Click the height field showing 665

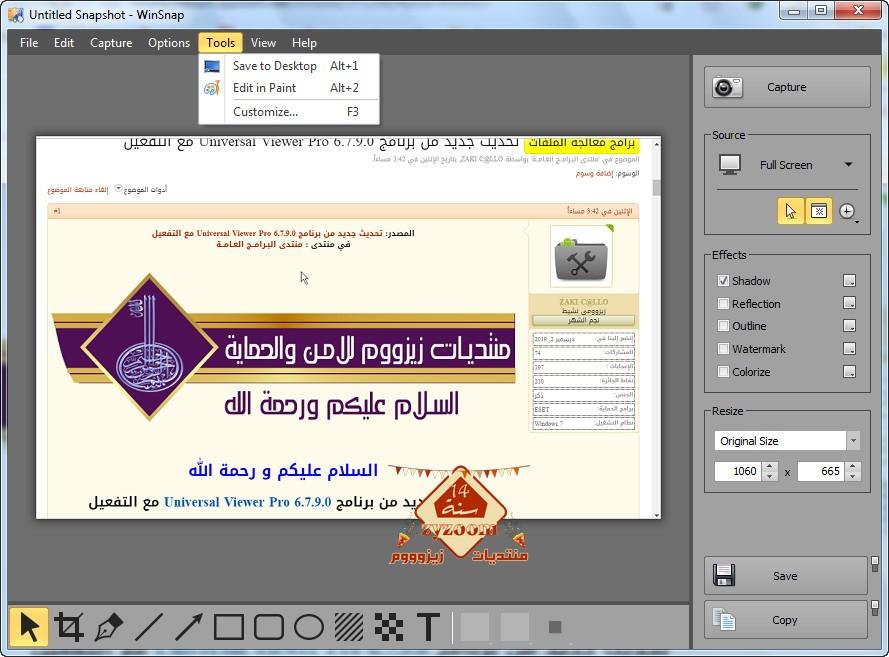pos(821,471)
